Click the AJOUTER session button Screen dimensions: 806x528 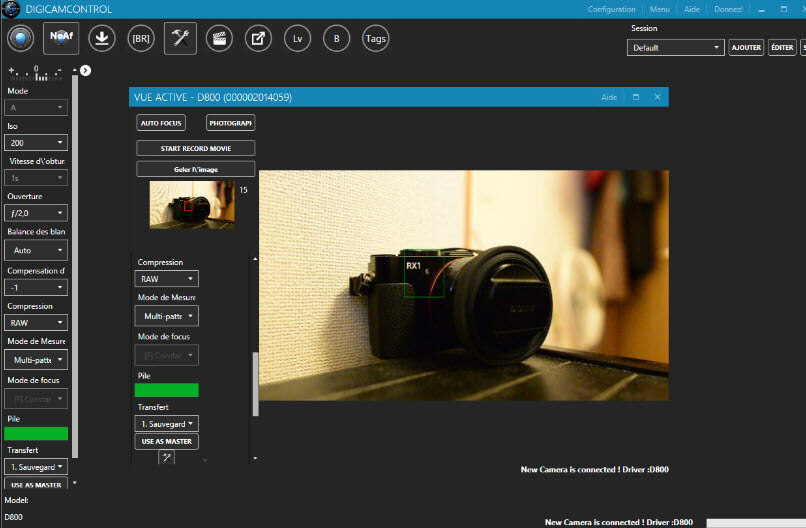click(x=746, y=47)
